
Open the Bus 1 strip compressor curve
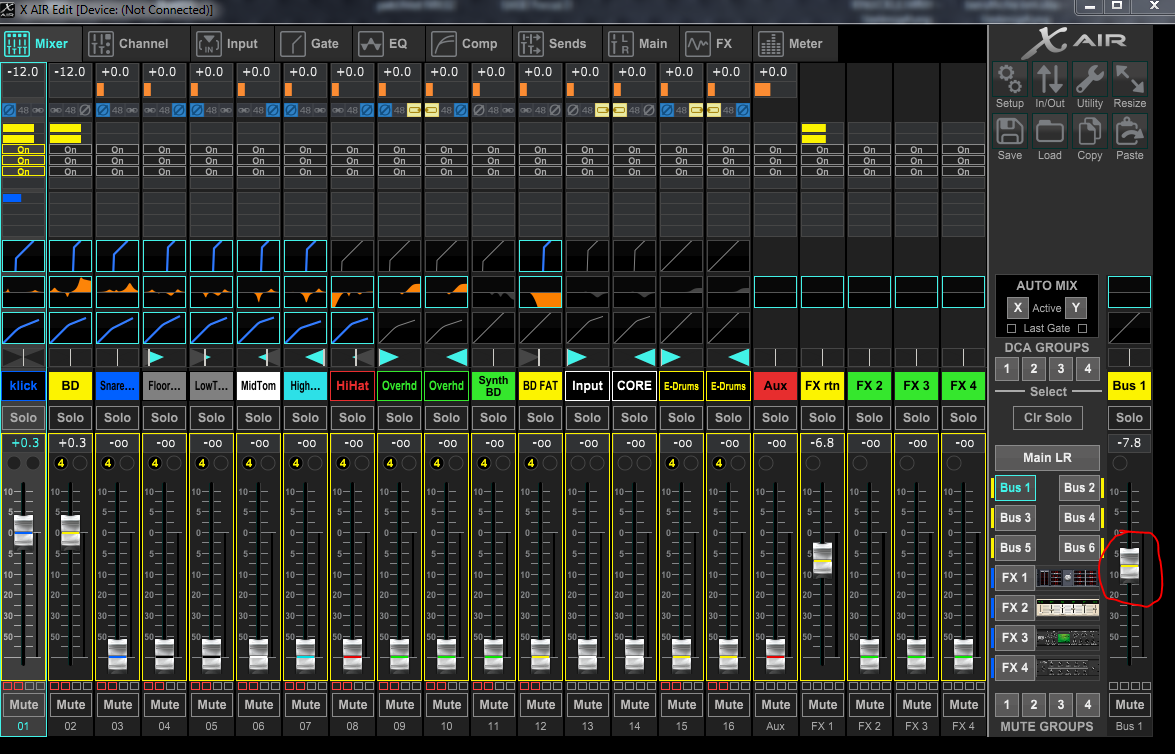pyautogui.click(x=1129, y=328)
